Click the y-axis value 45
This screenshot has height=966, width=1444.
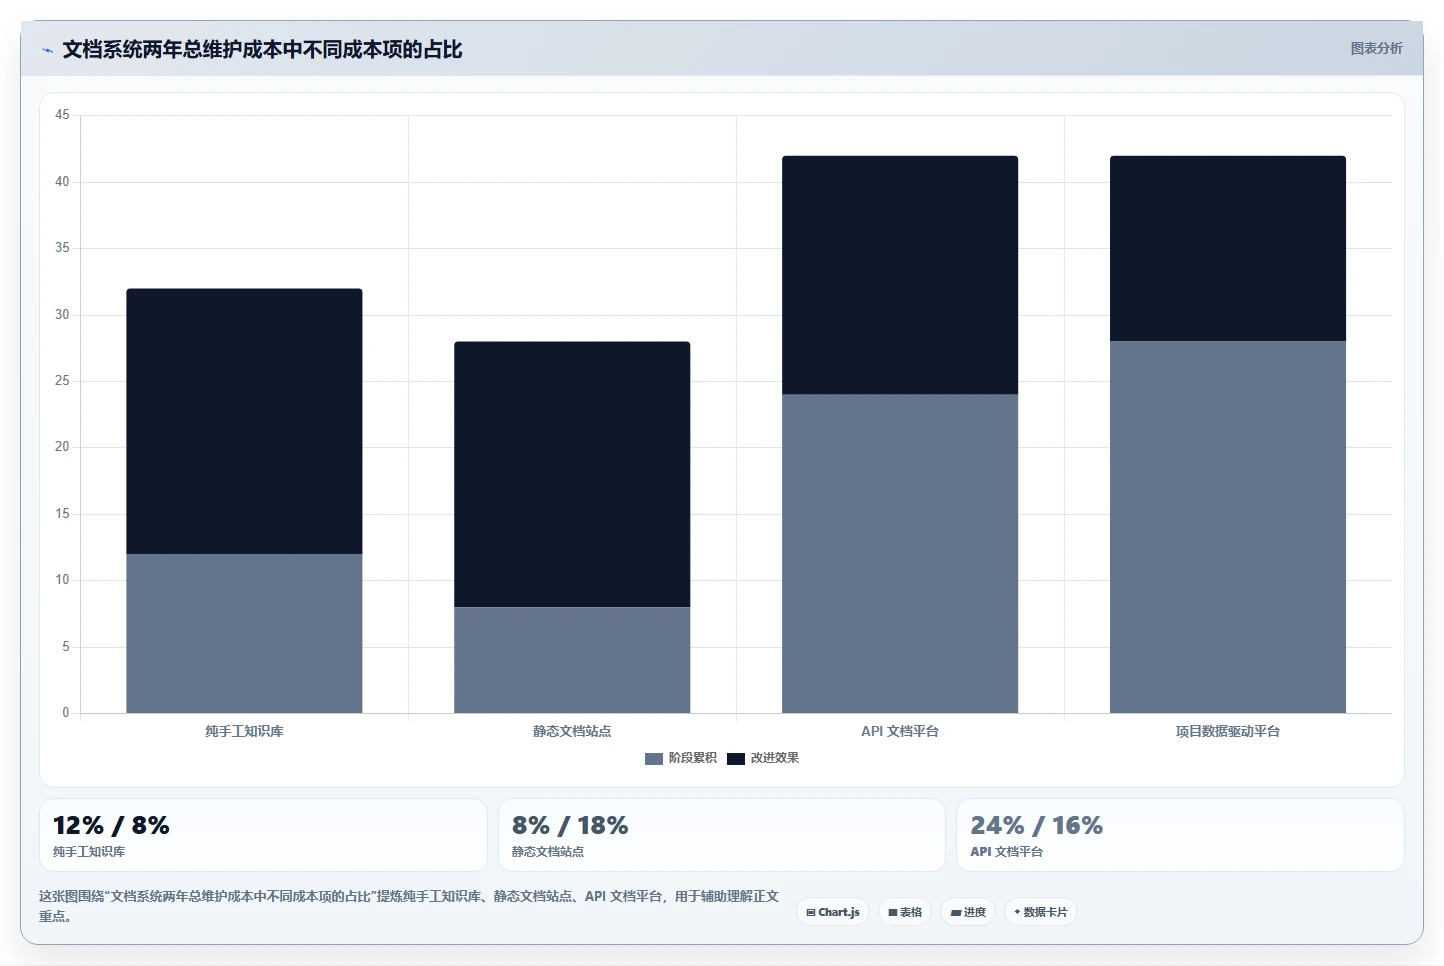coord(62,115)
